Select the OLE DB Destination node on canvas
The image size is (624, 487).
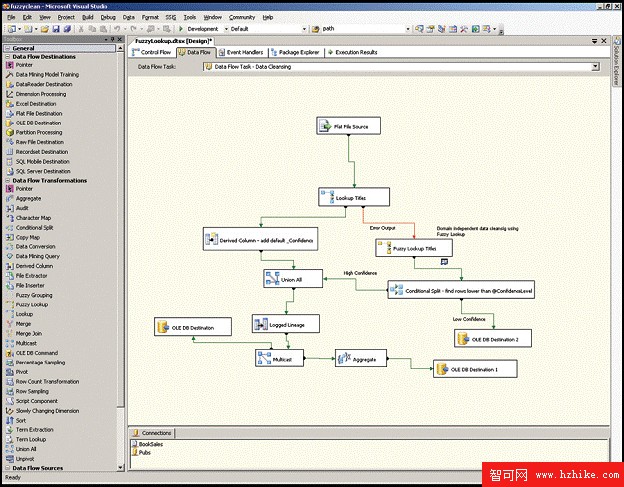[193, 327]
